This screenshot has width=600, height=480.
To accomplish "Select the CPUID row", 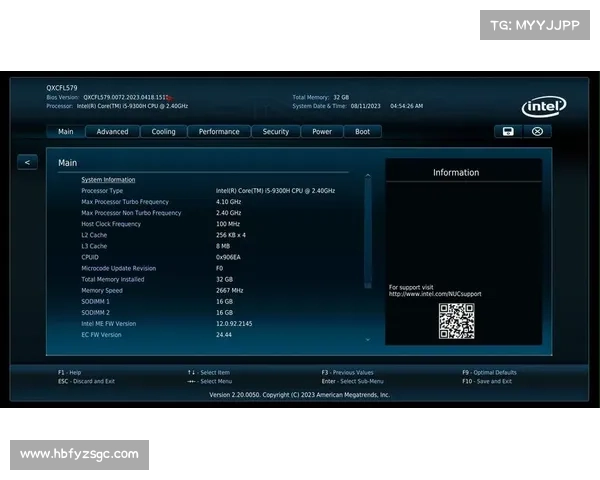I will pyautogui.click(x=161, y=257).
